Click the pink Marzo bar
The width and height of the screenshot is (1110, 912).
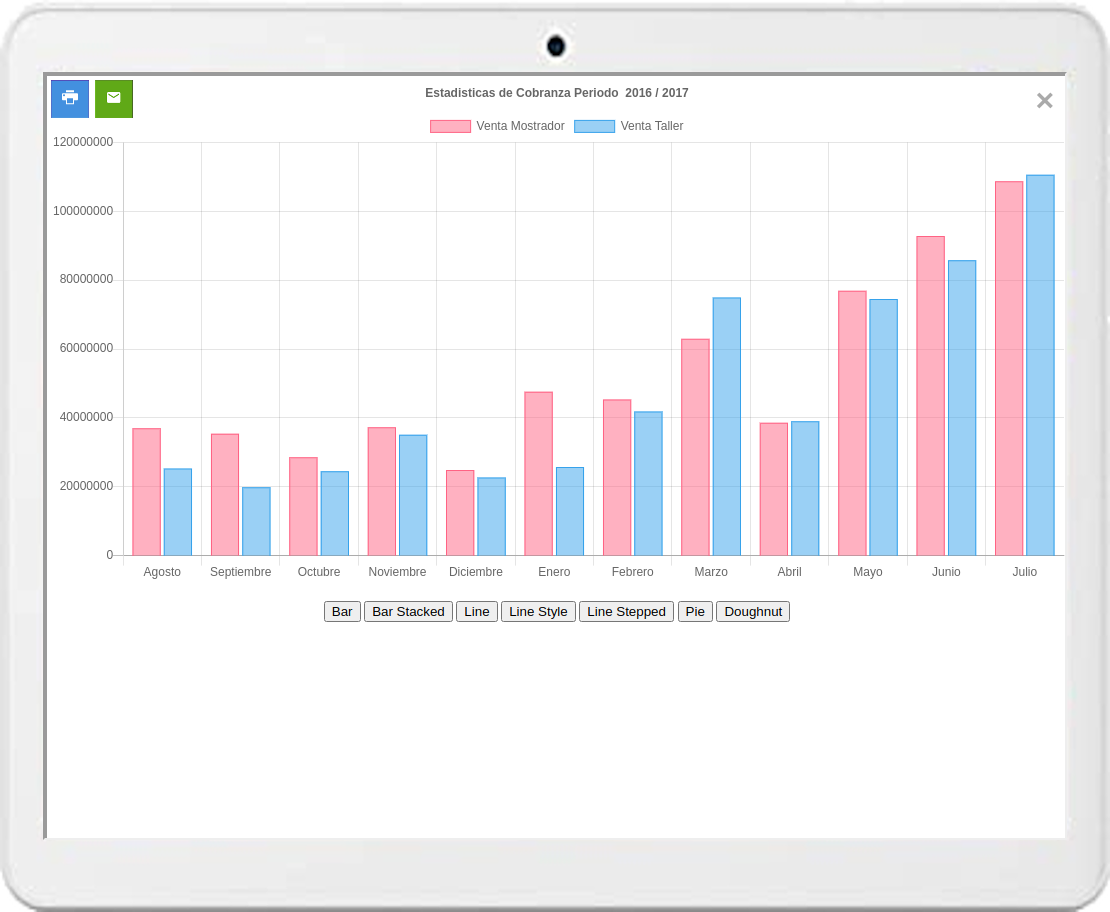(x=696, y=448)
